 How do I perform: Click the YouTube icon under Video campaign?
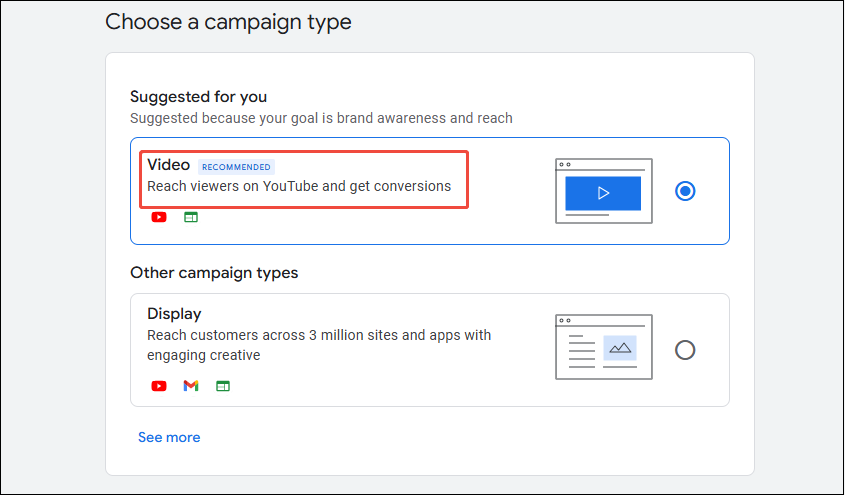[159, 217]
